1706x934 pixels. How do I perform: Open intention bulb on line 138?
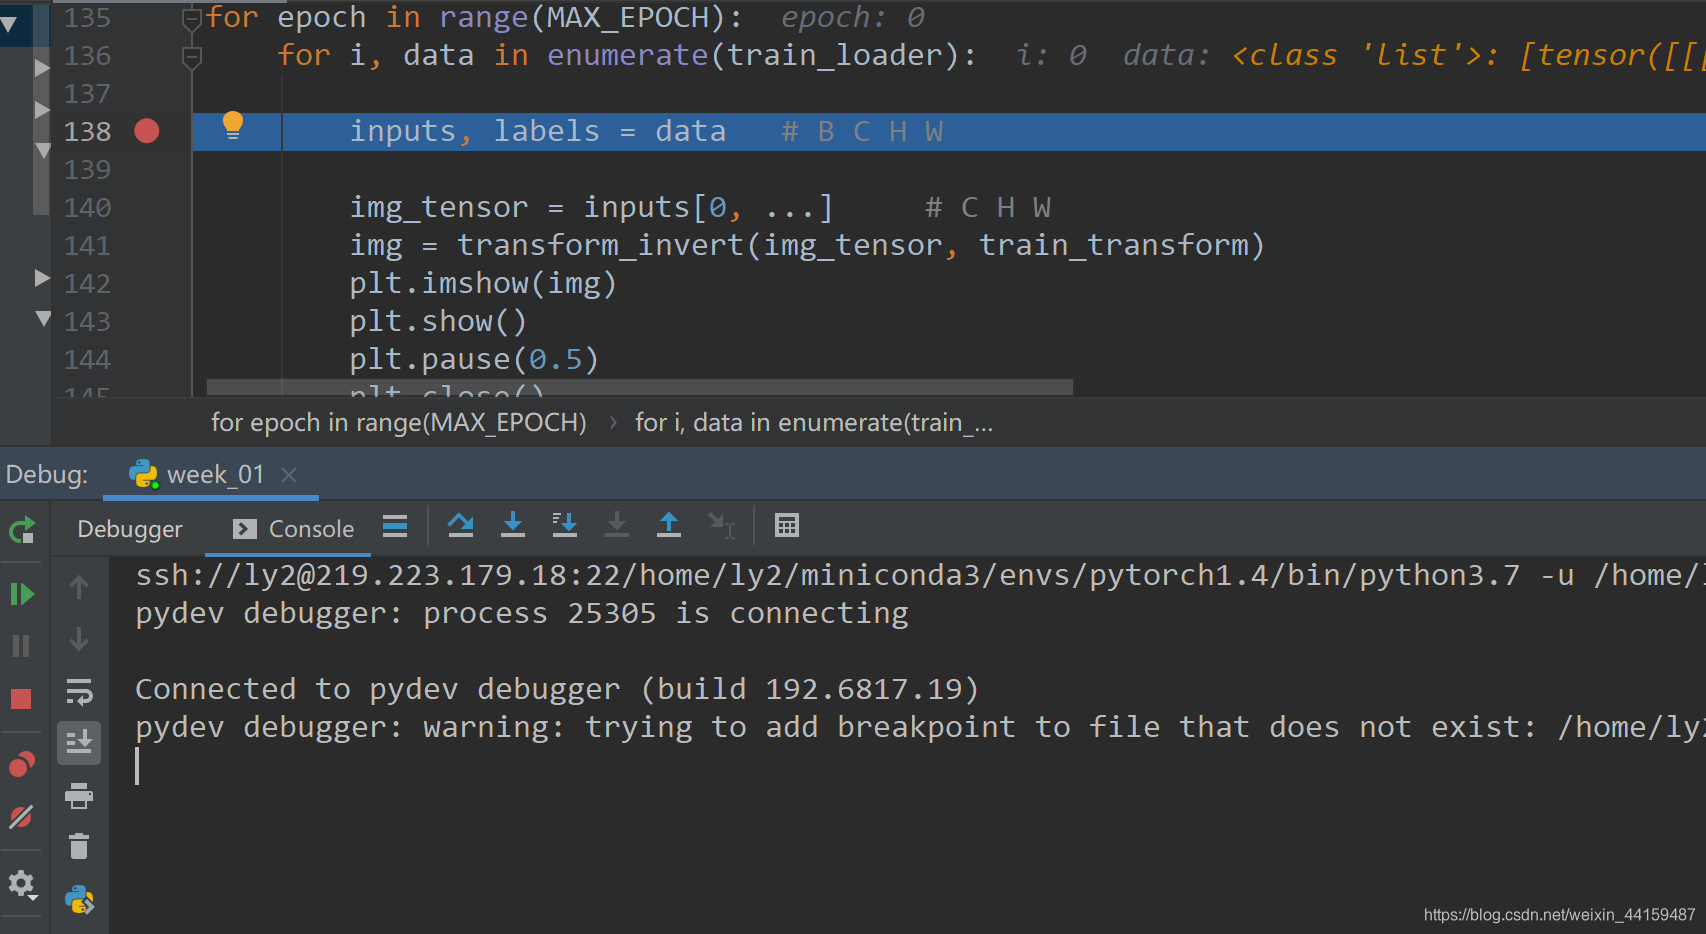(x=233, y=126)
